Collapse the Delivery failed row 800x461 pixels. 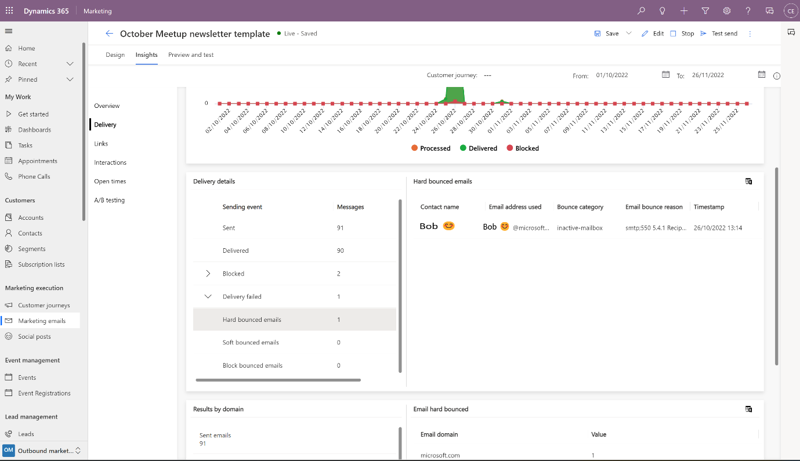coord(208,296)
